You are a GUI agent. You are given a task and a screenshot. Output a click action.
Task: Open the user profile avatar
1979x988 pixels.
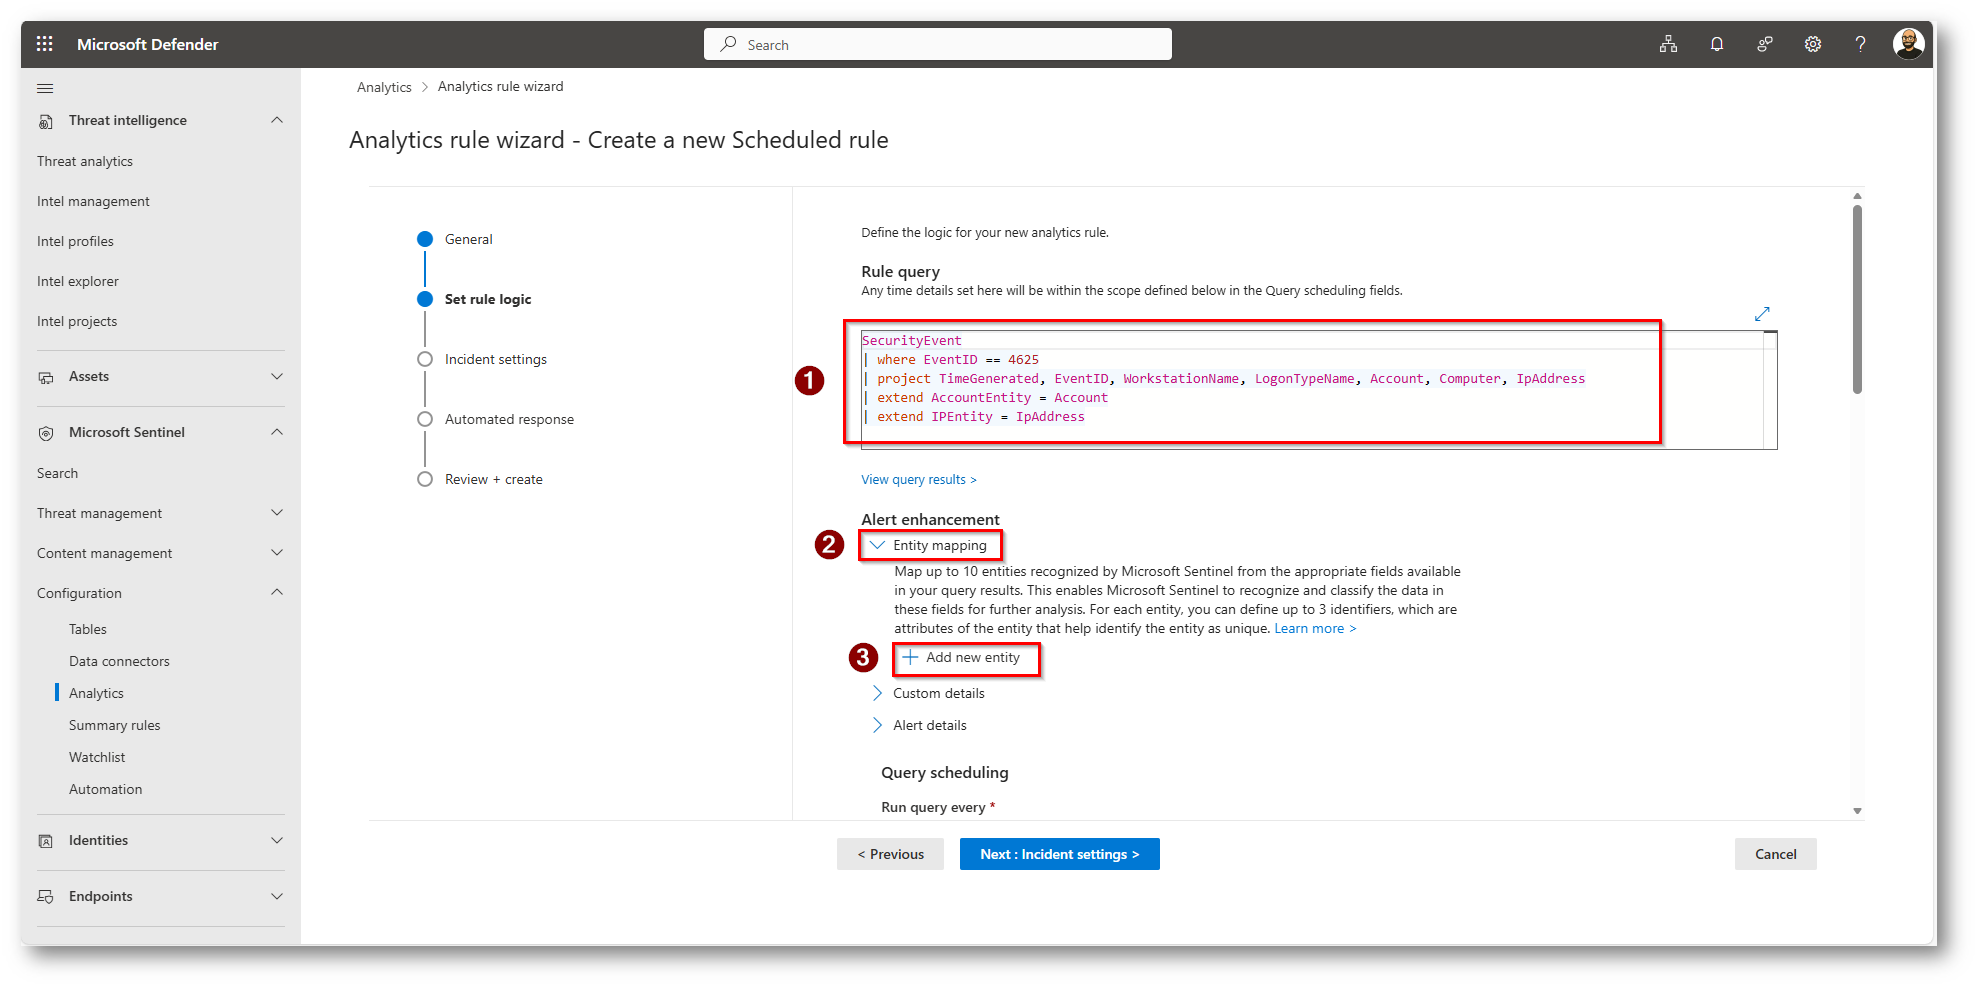(1908, 44)
